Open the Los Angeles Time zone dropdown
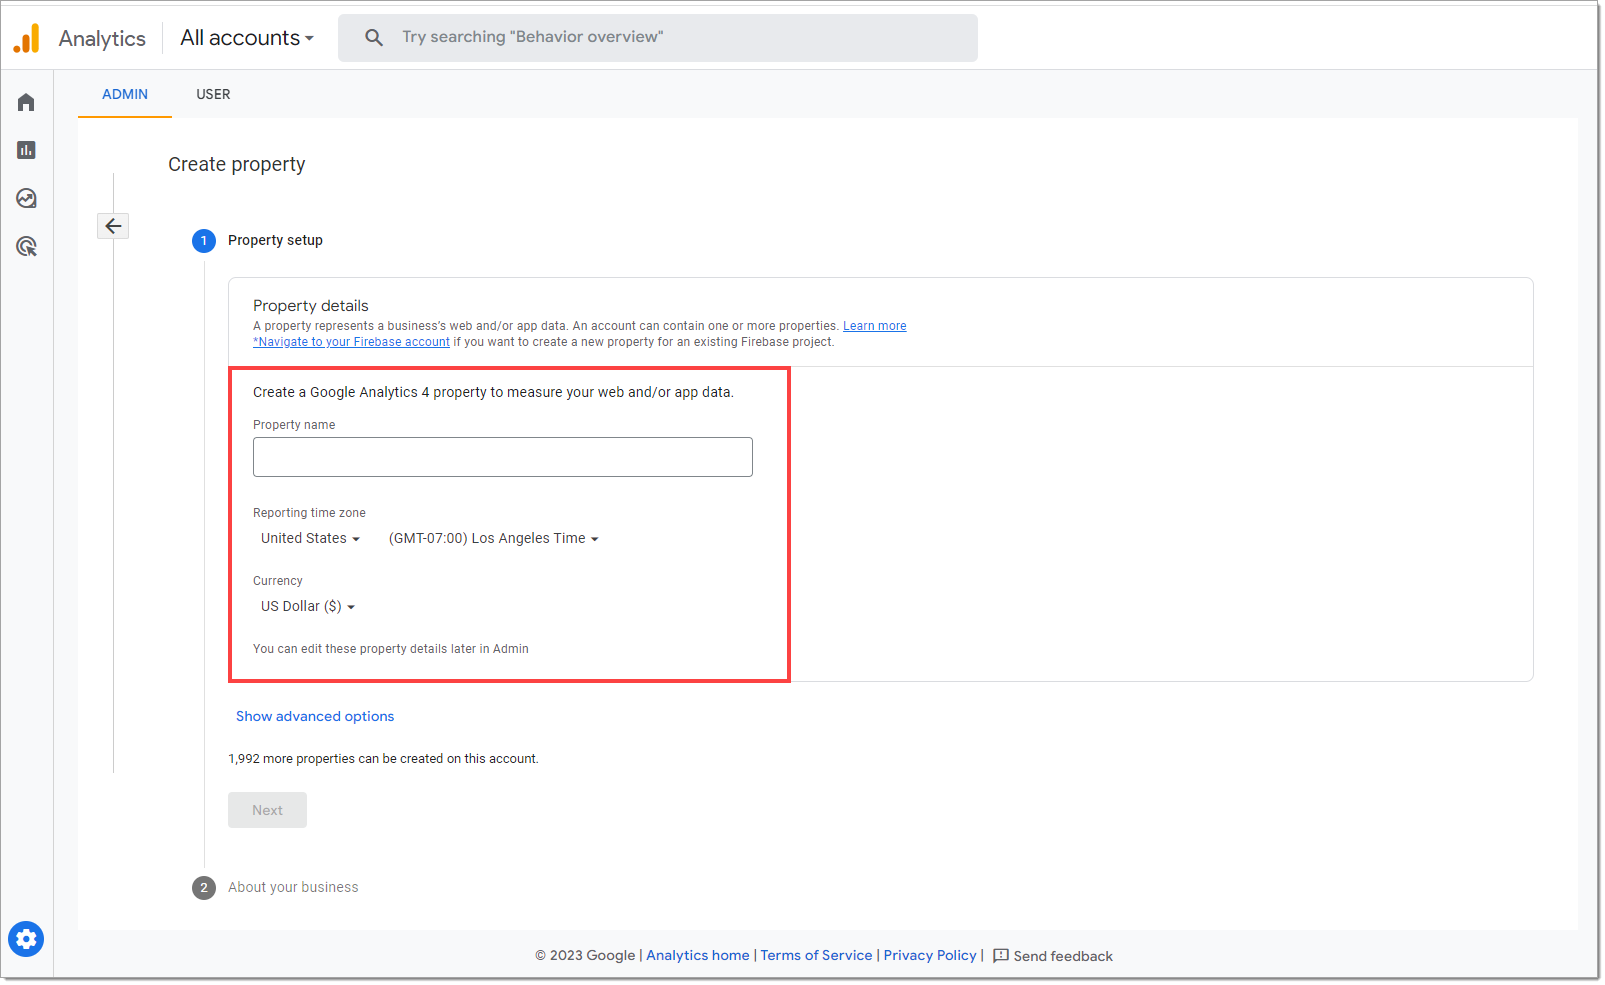The height and width of the screenshot is (985, 1605). click(x=493, y=538)
